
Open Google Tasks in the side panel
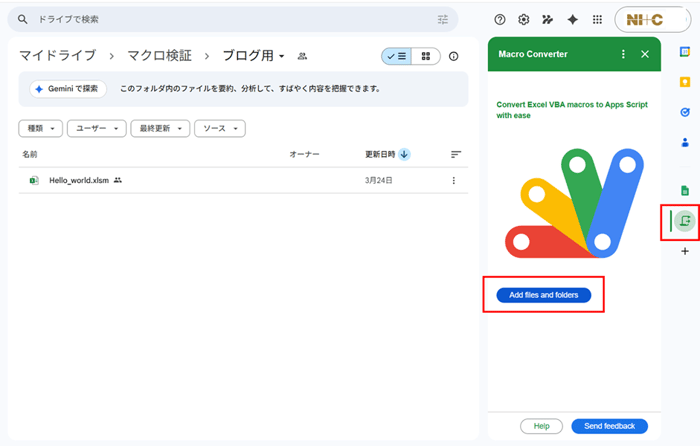pos(685,112)
